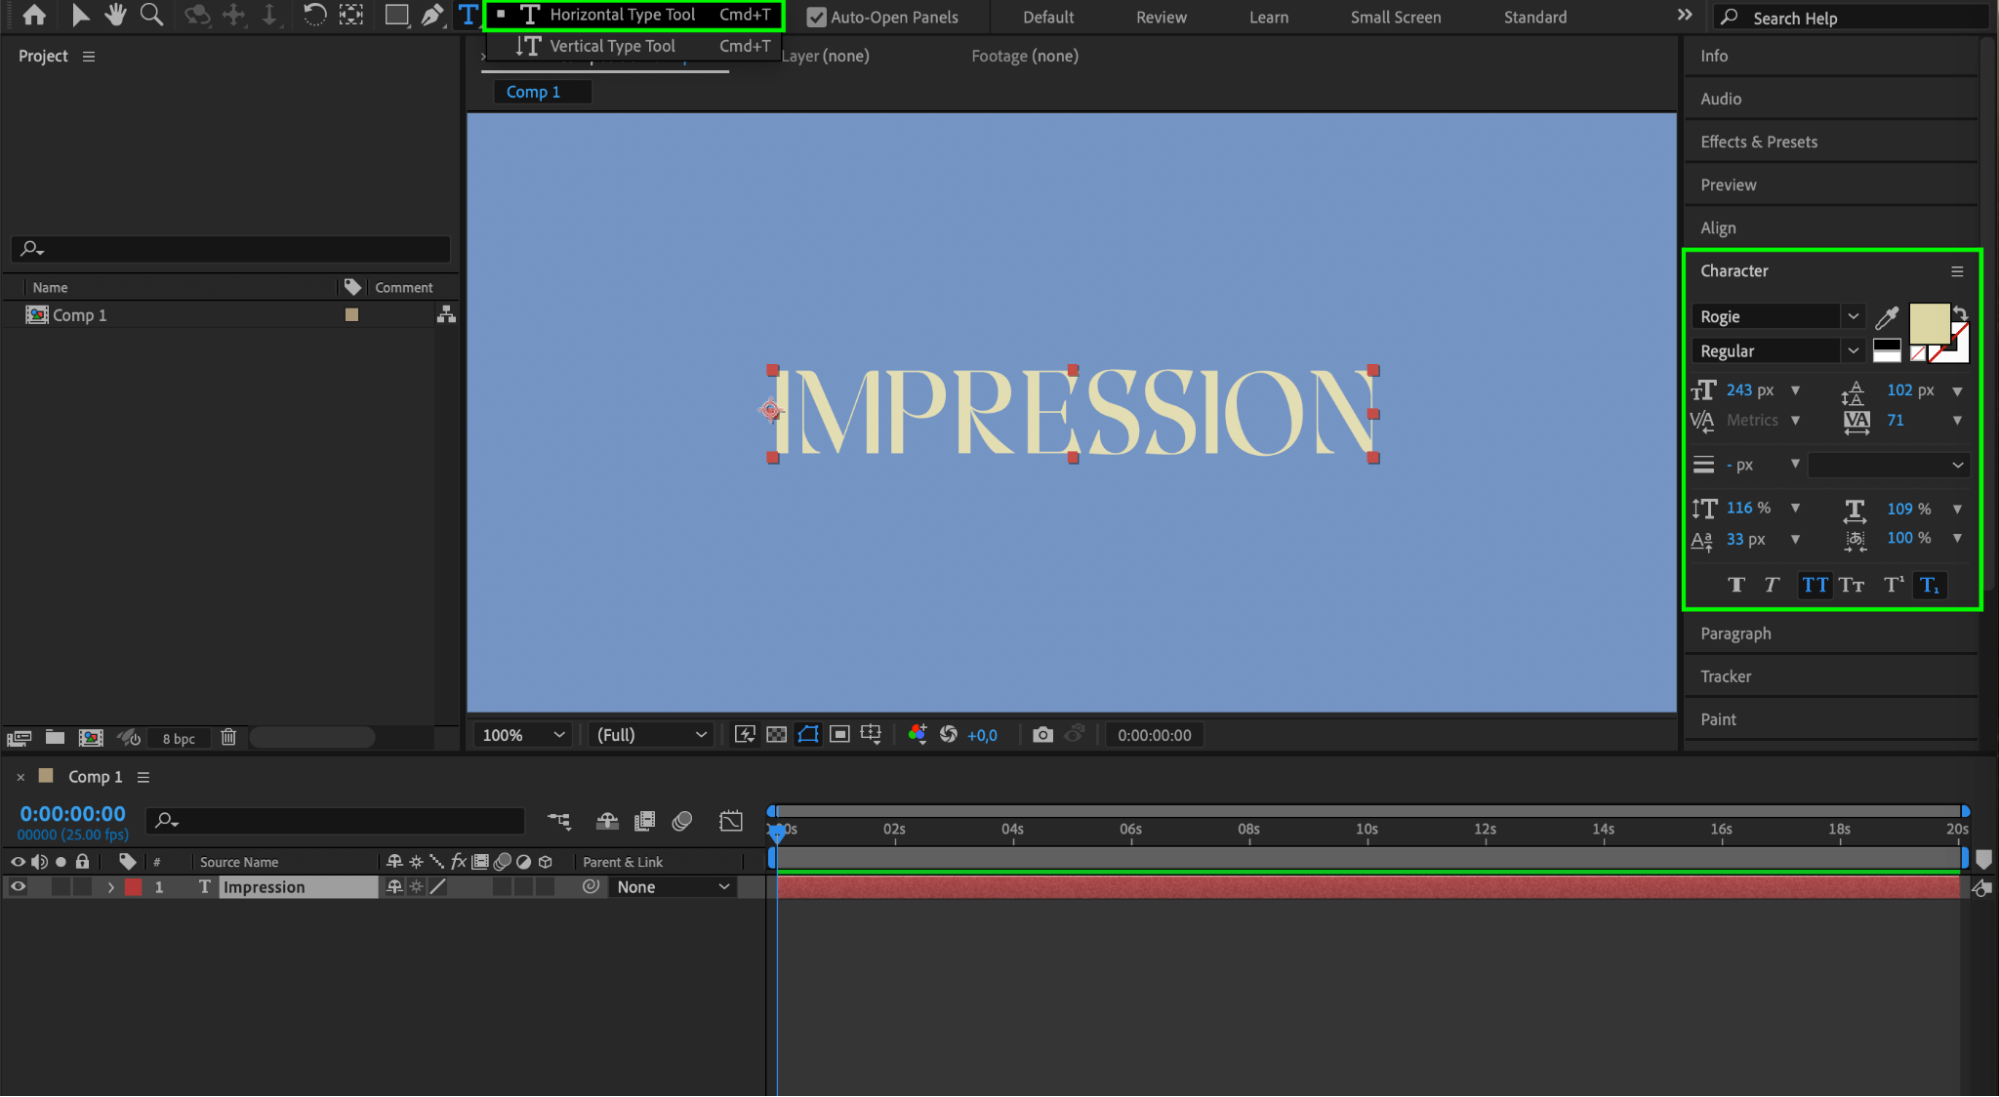The image size is (1999, 1097).
Task: Toggle All Caps text style
Action: click(1815, 585)
